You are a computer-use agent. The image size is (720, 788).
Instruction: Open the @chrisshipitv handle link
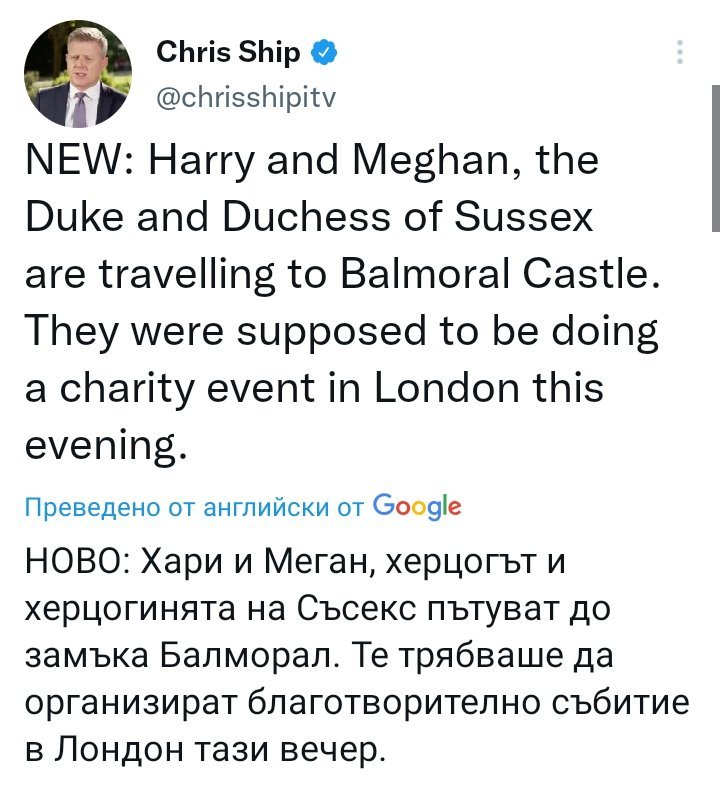pyautogui.click(x=241, y=98)
